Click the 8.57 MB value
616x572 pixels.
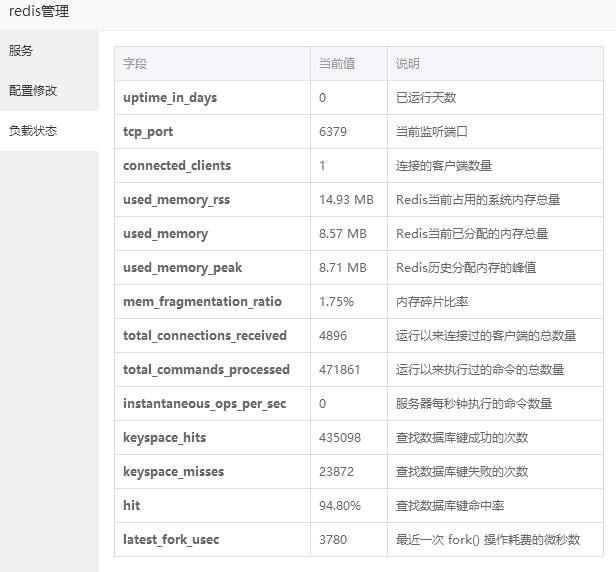click(x=343, y=234)
